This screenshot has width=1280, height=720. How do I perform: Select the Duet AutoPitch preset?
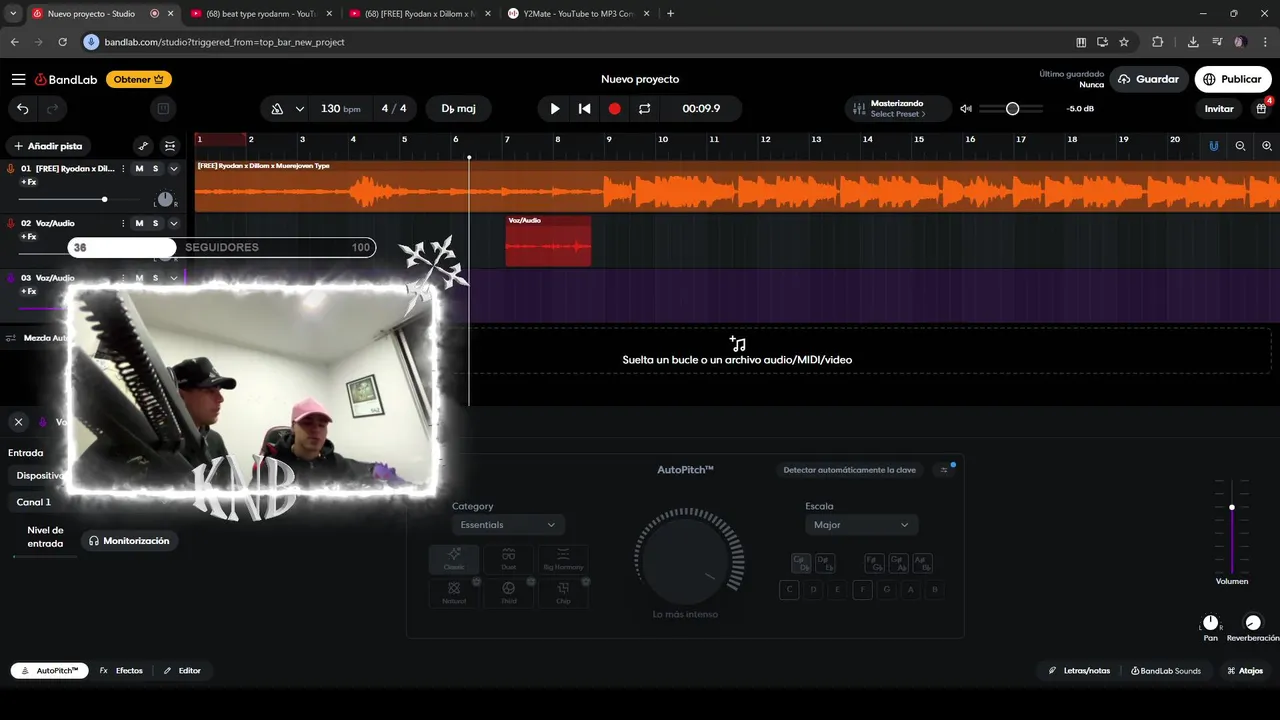click(x=509, y=559)
